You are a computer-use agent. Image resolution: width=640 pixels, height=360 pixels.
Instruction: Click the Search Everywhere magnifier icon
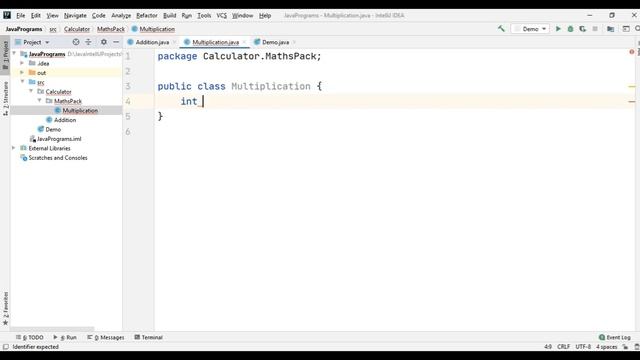637,29
